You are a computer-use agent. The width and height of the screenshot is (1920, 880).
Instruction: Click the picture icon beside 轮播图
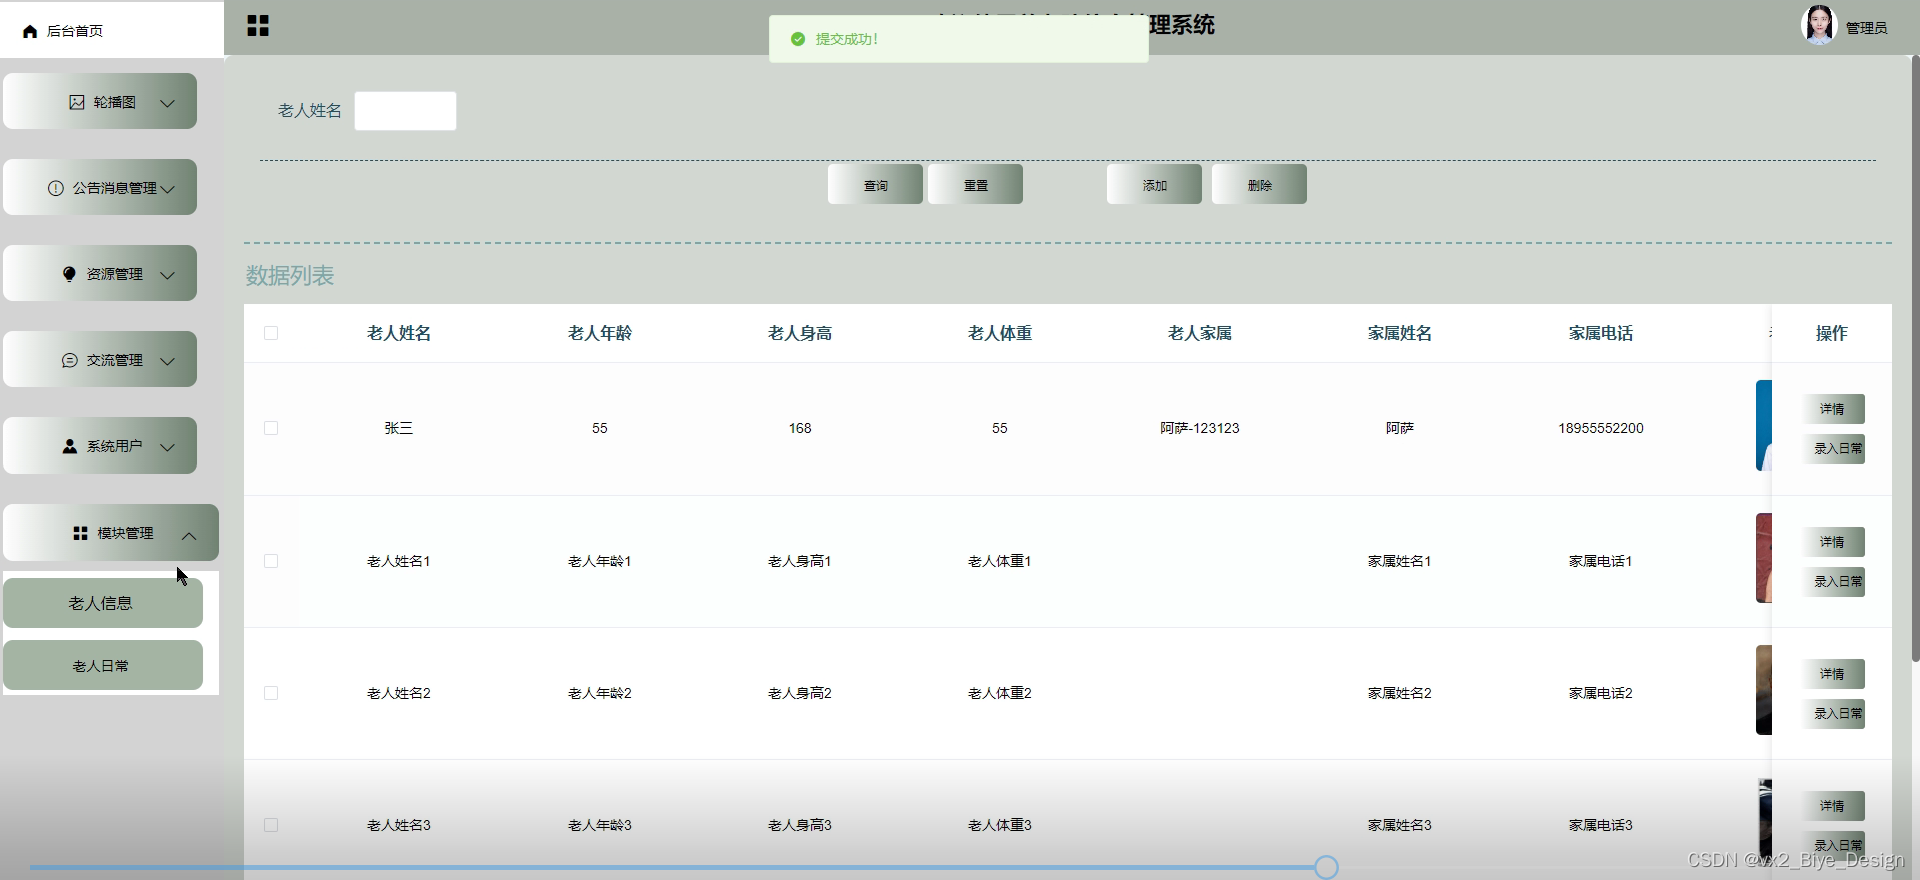tap(77, 102)
